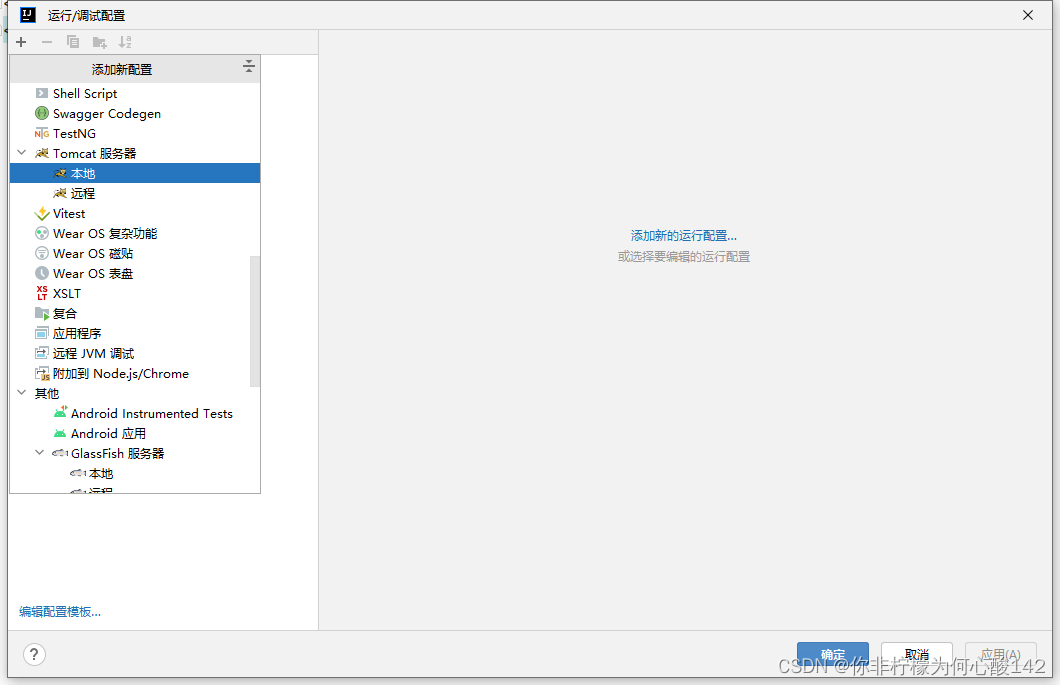
Task: Click the 远程 JVM 调试 icon
Action: [x=42, y=353]
